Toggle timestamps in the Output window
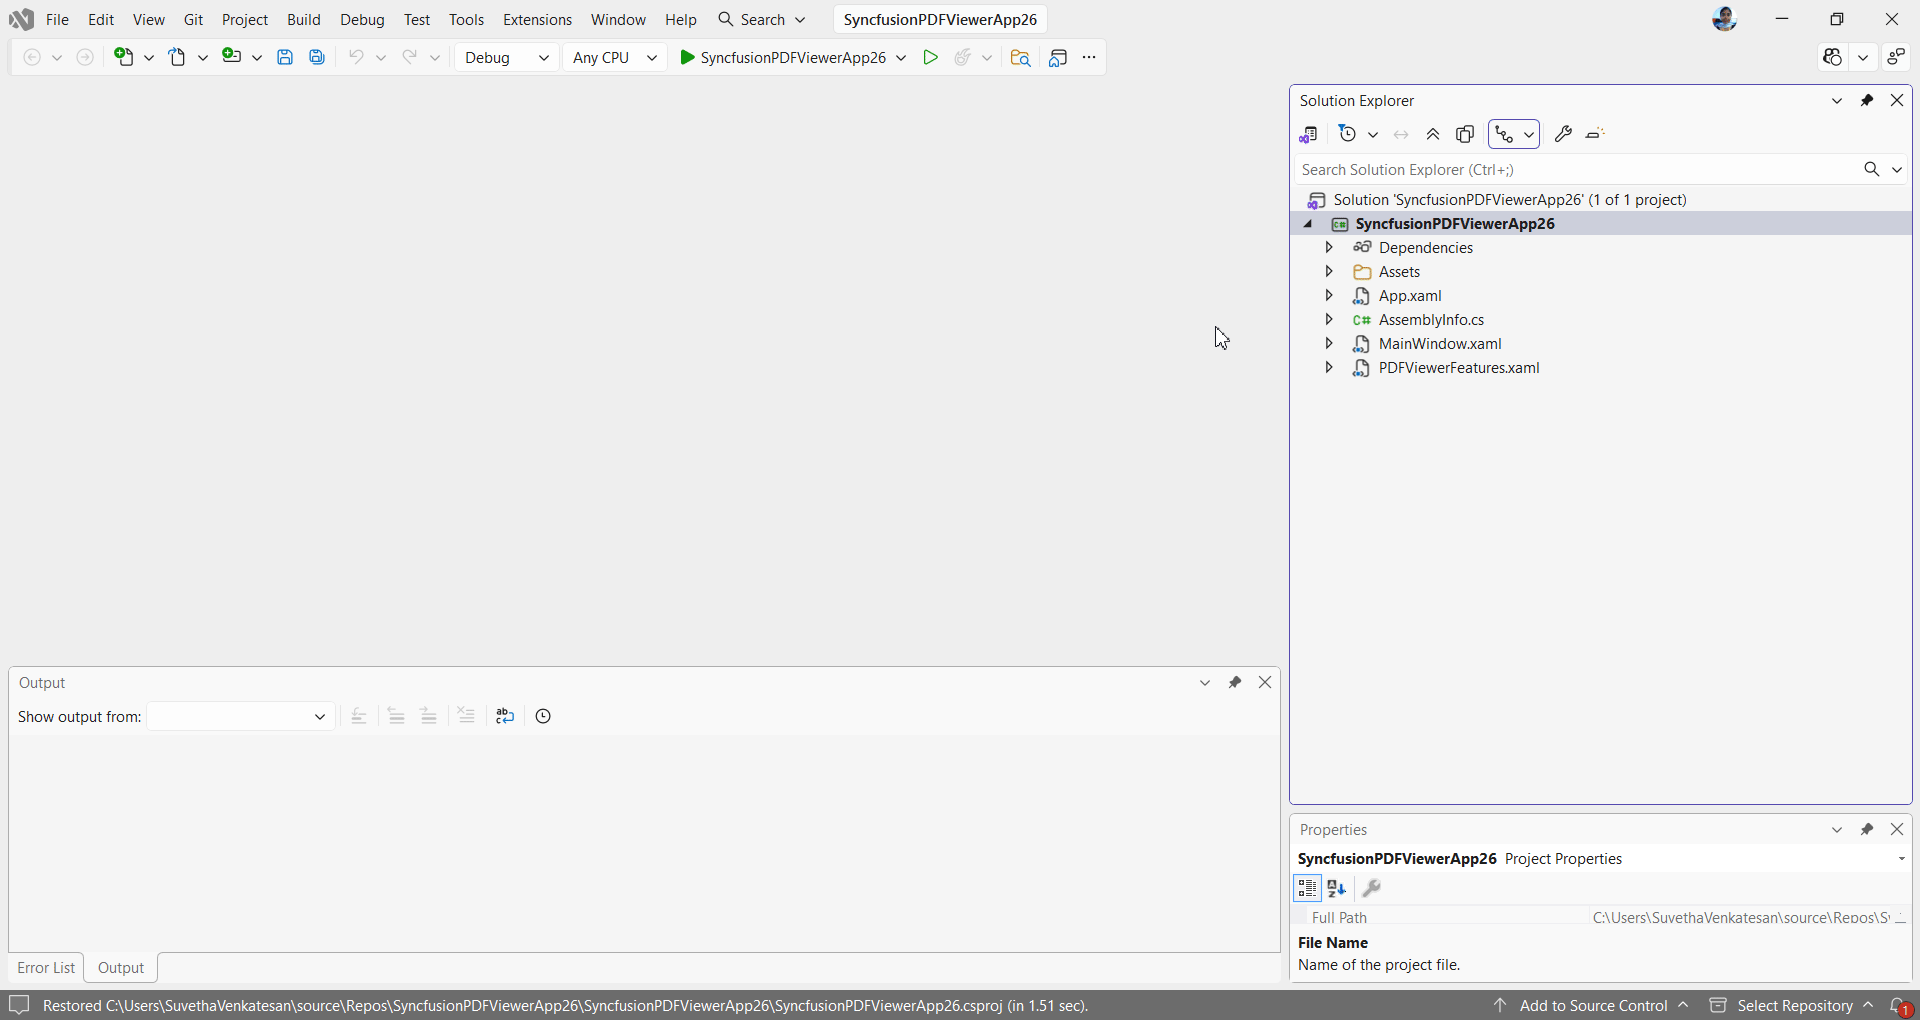Viewport: 1920px width, 1020px height. (543, 716)
